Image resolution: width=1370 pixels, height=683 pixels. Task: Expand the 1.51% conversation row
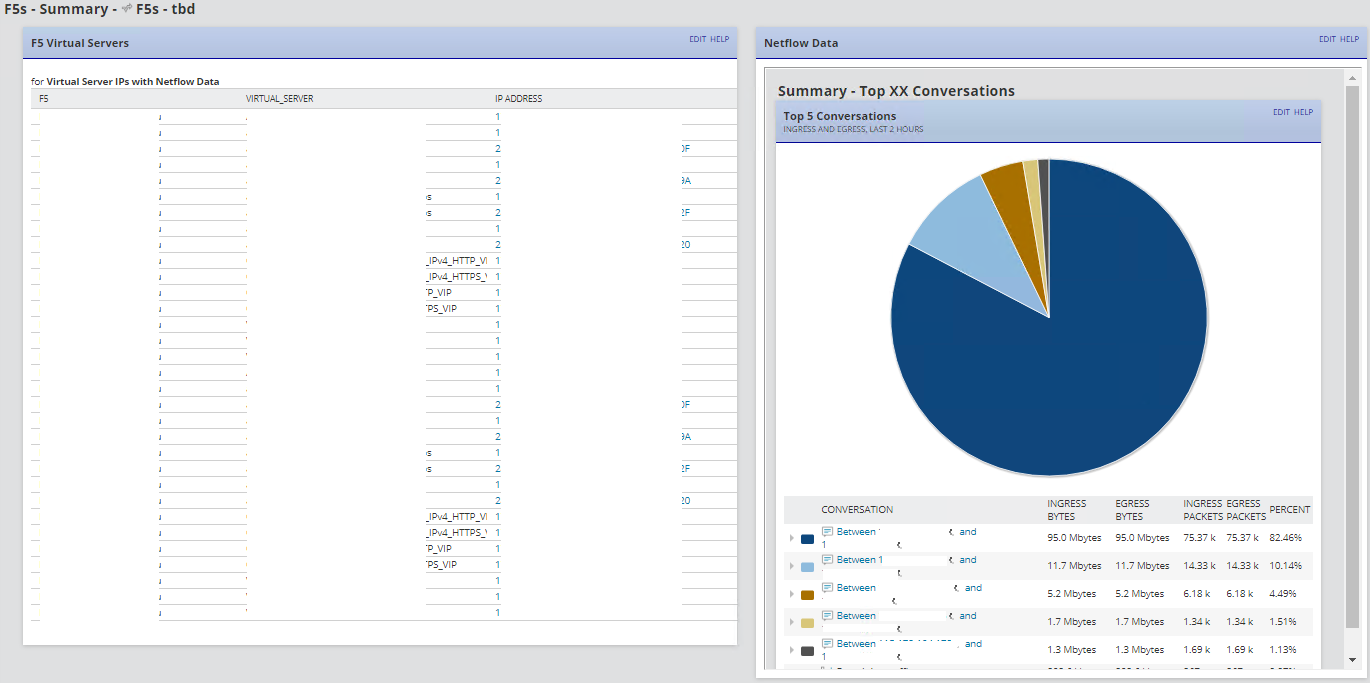point(791,622)
